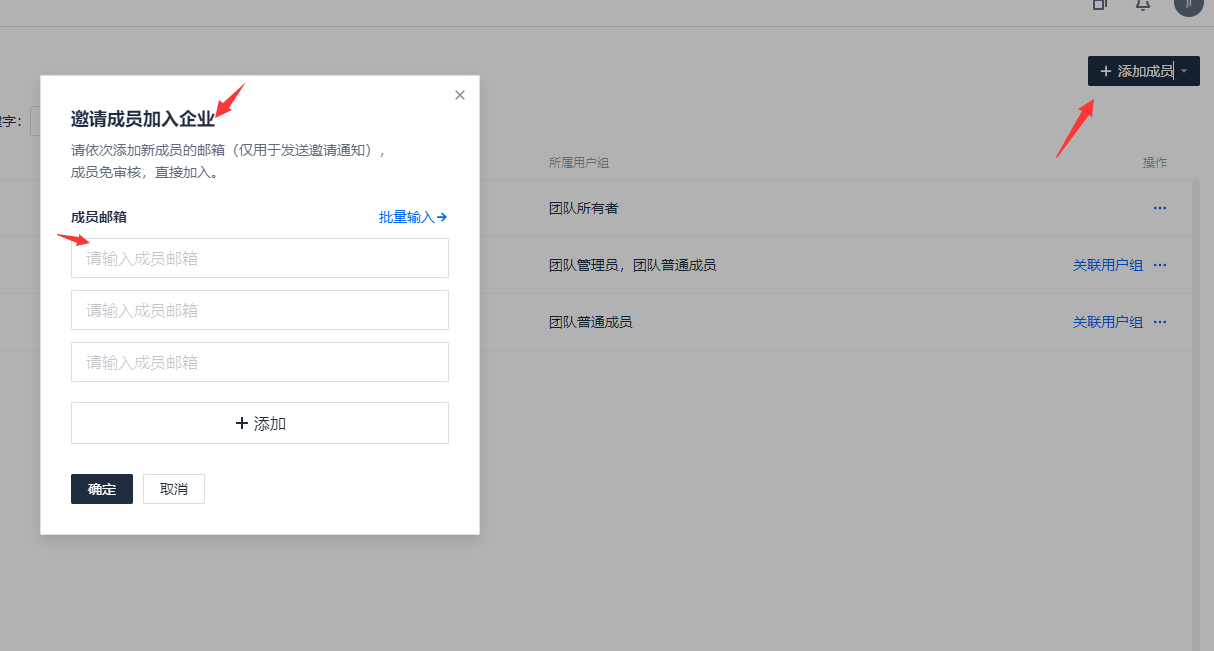1214x651 pixels.
Task: Cancel the dialog with 取消
Action: 174,489
